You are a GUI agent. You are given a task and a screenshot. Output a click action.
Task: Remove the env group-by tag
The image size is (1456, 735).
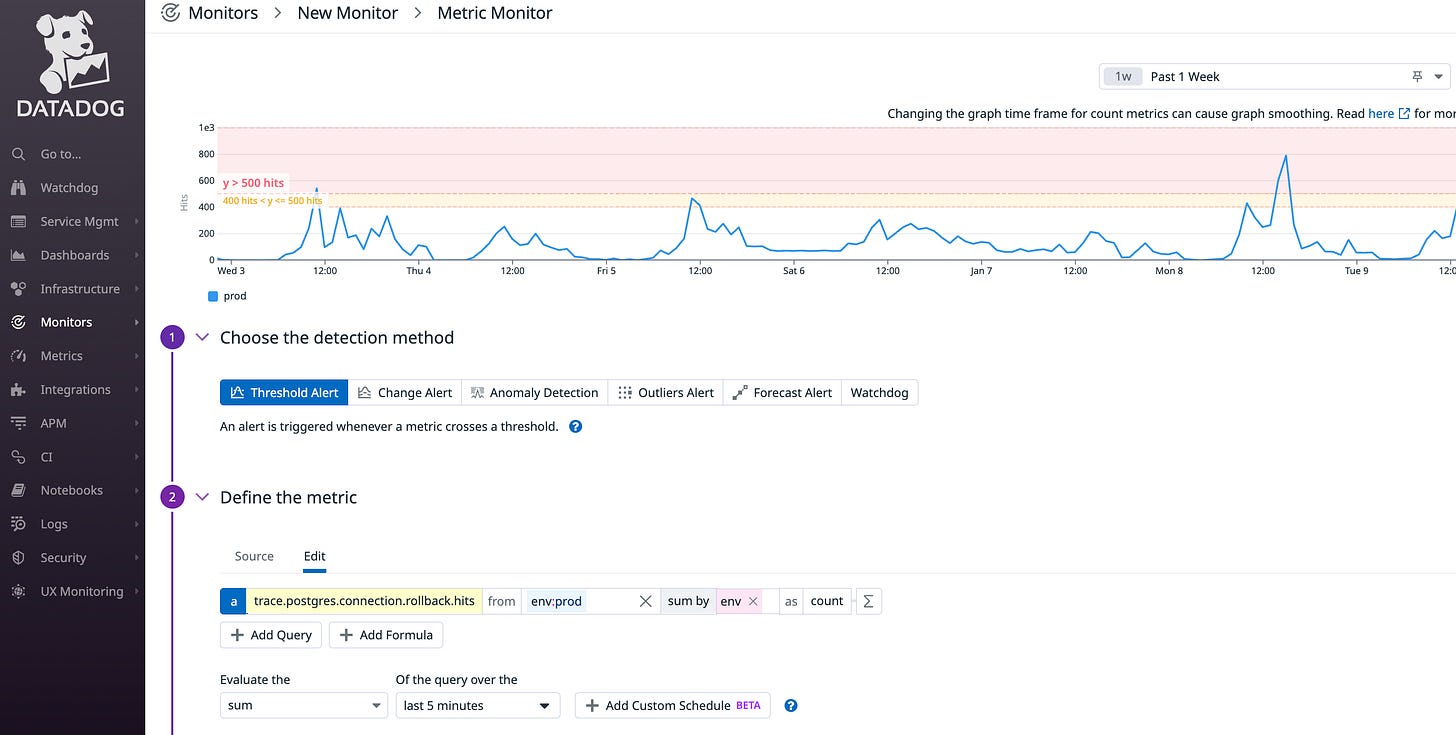pos(753,601)
